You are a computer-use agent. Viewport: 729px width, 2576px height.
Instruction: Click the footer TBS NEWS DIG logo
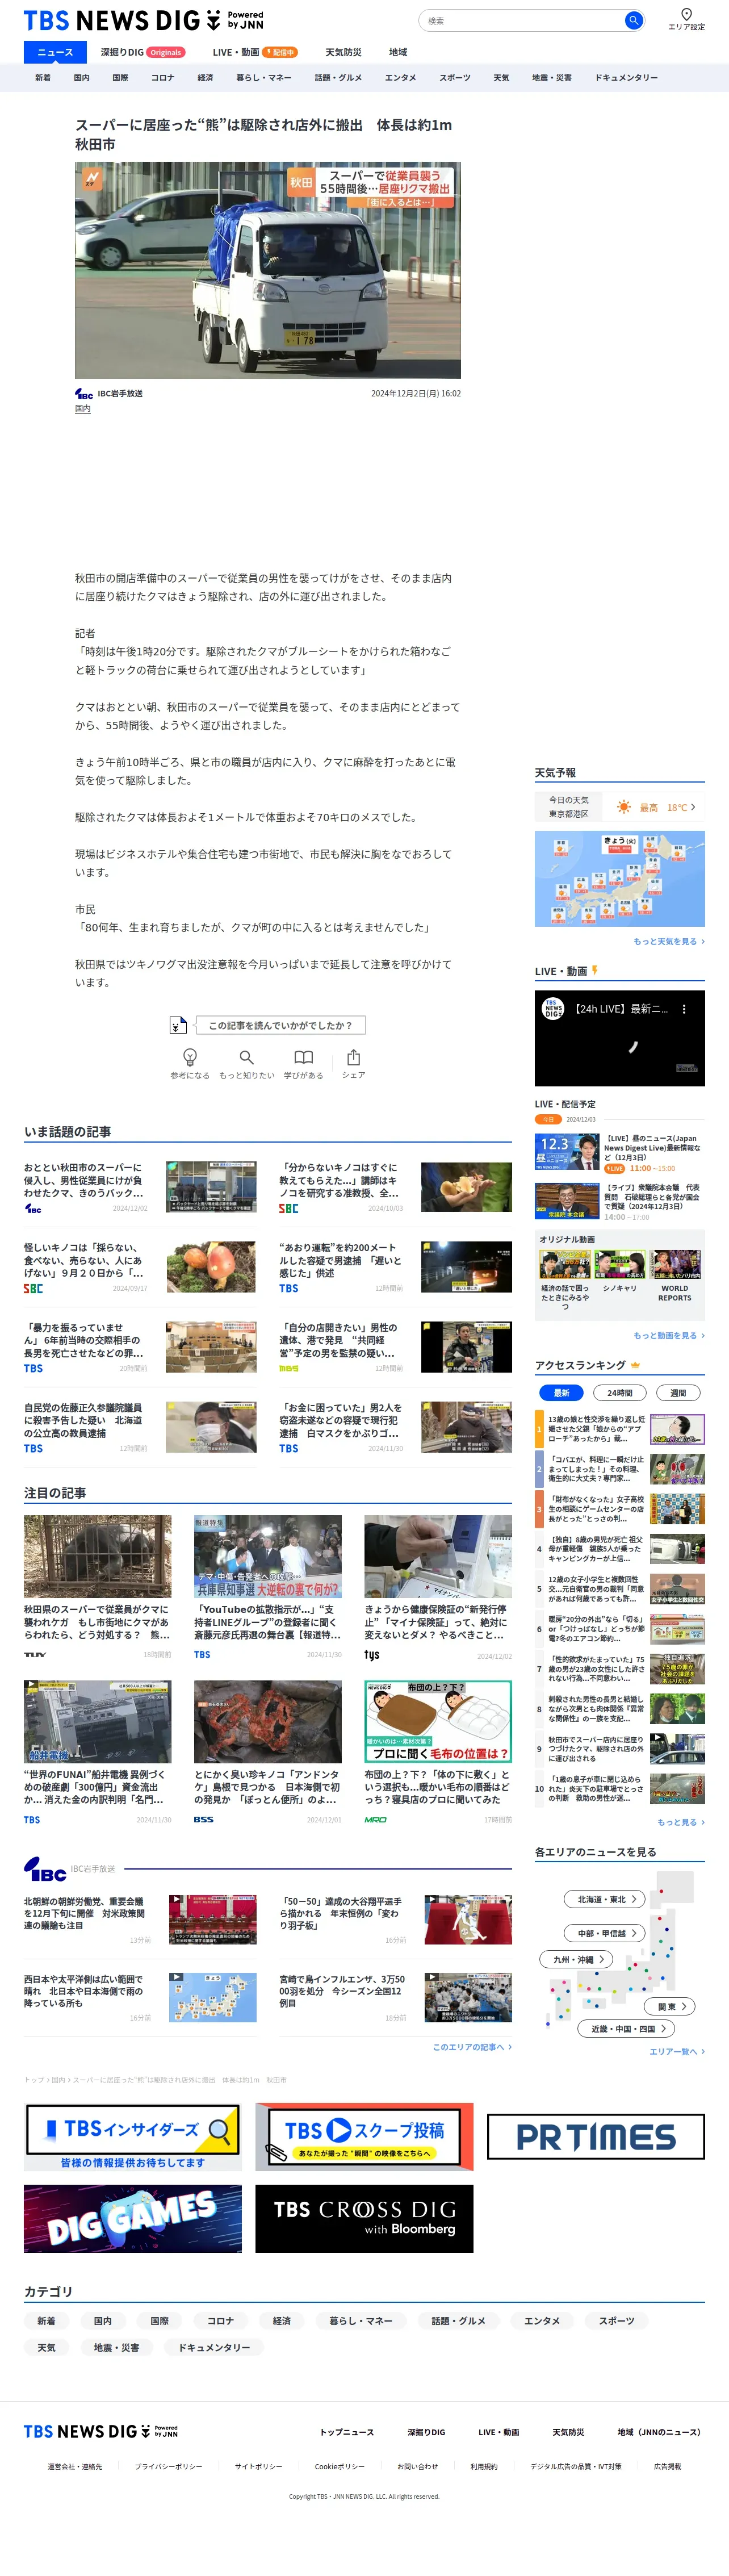[101, 2431]
